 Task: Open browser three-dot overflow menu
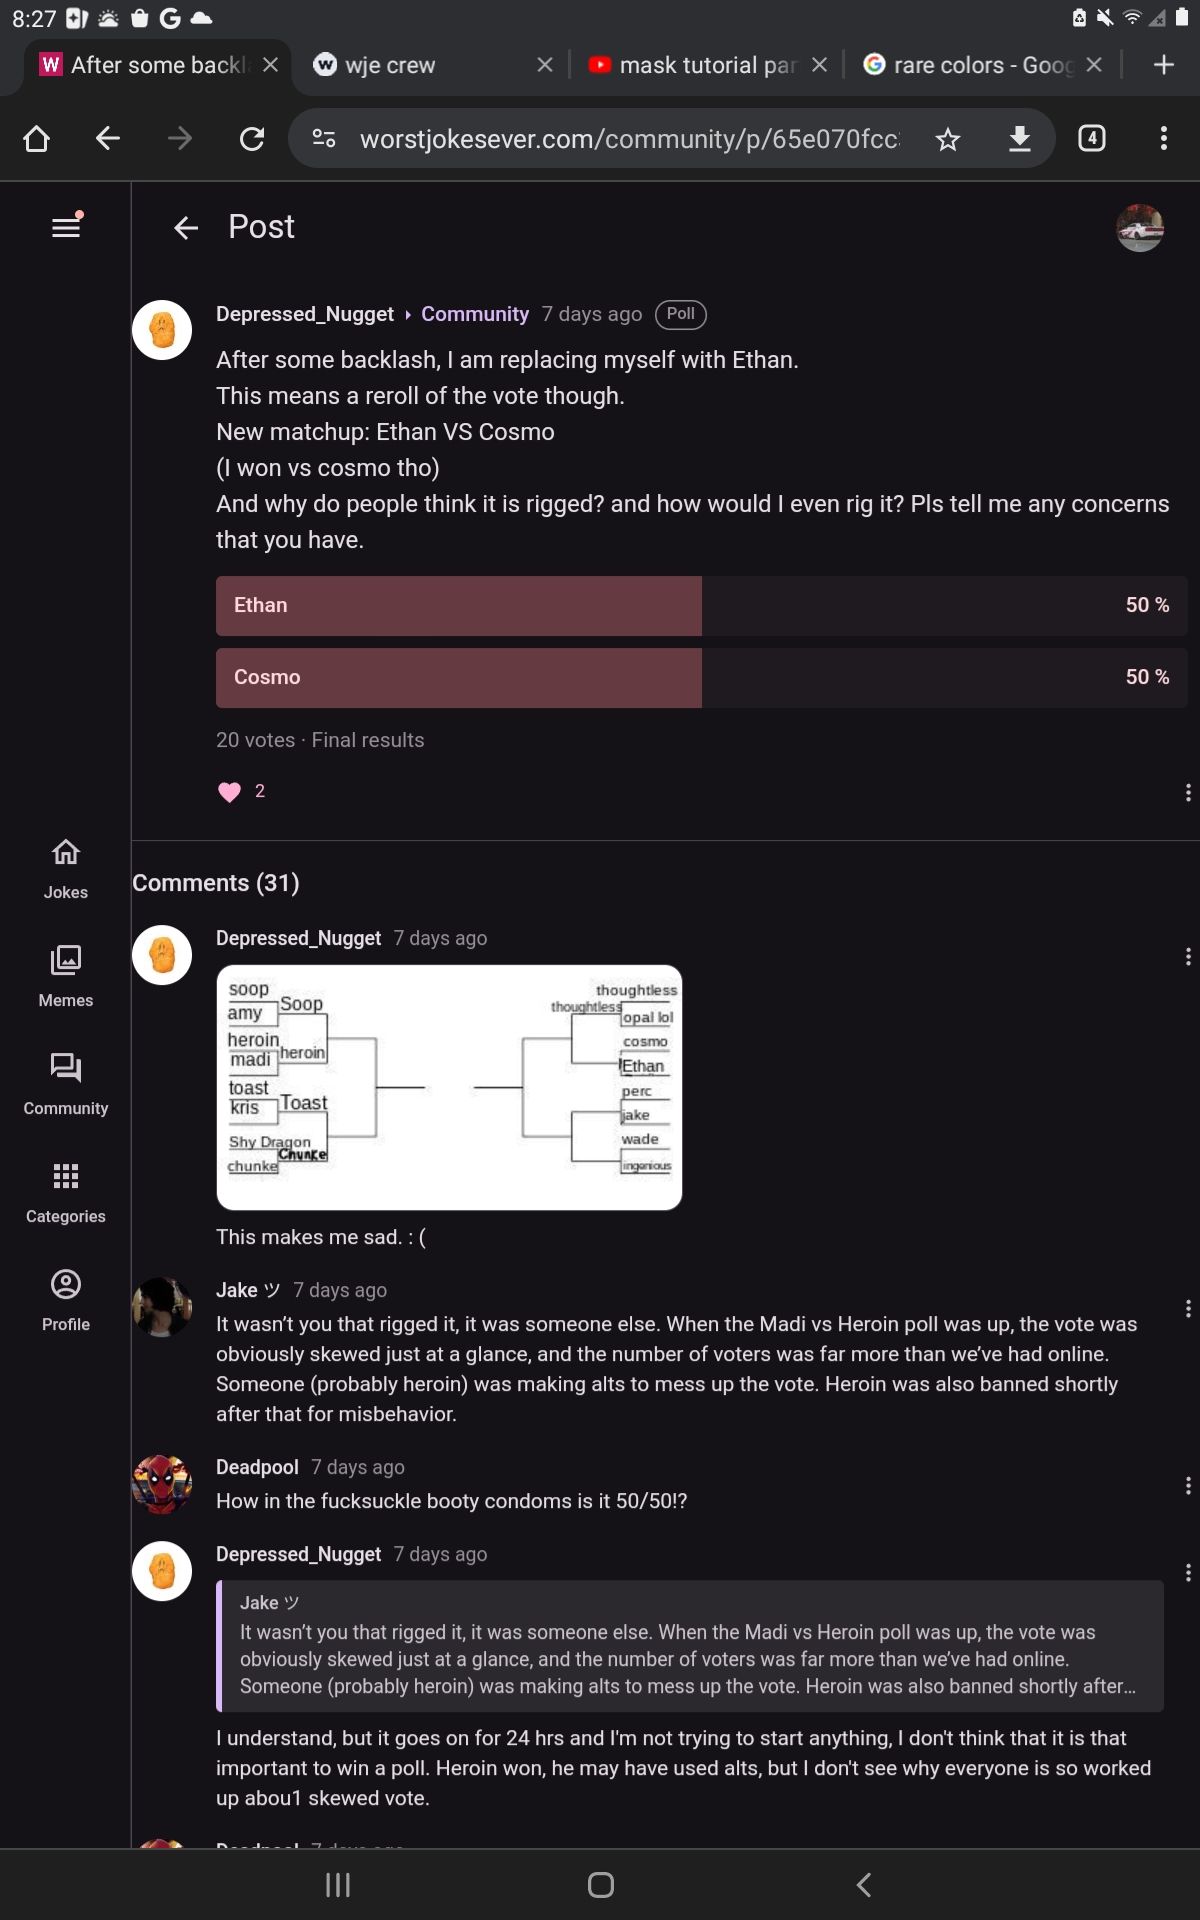[1163, 139]
